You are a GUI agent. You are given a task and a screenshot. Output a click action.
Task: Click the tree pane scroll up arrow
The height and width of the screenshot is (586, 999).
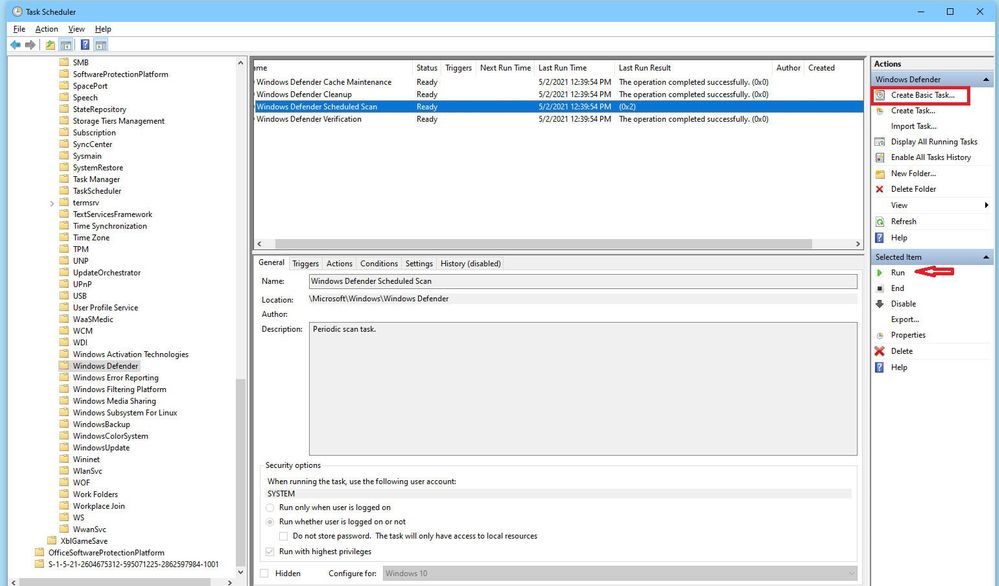click(x=240, y=62)
